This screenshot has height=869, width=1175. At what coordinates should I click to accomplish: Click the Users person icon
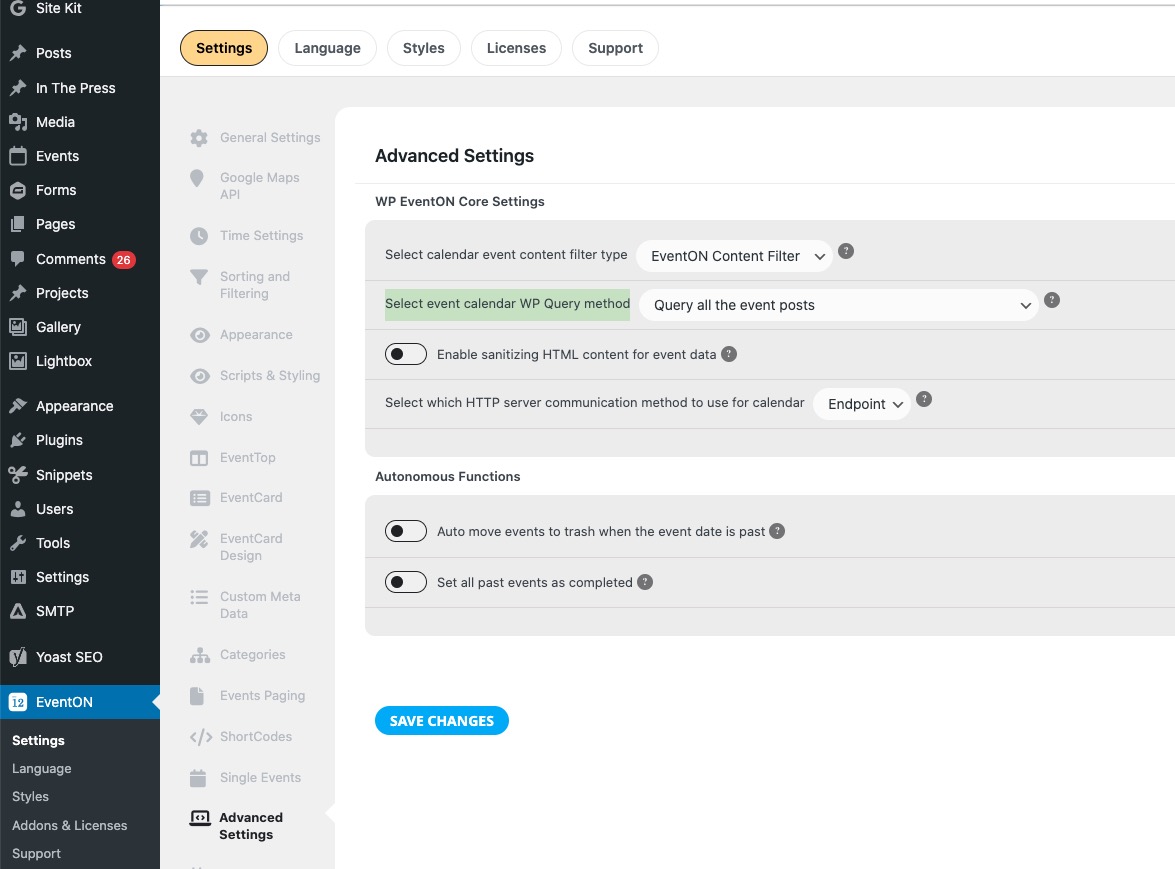pyautogui.click(x=18, y=509)
